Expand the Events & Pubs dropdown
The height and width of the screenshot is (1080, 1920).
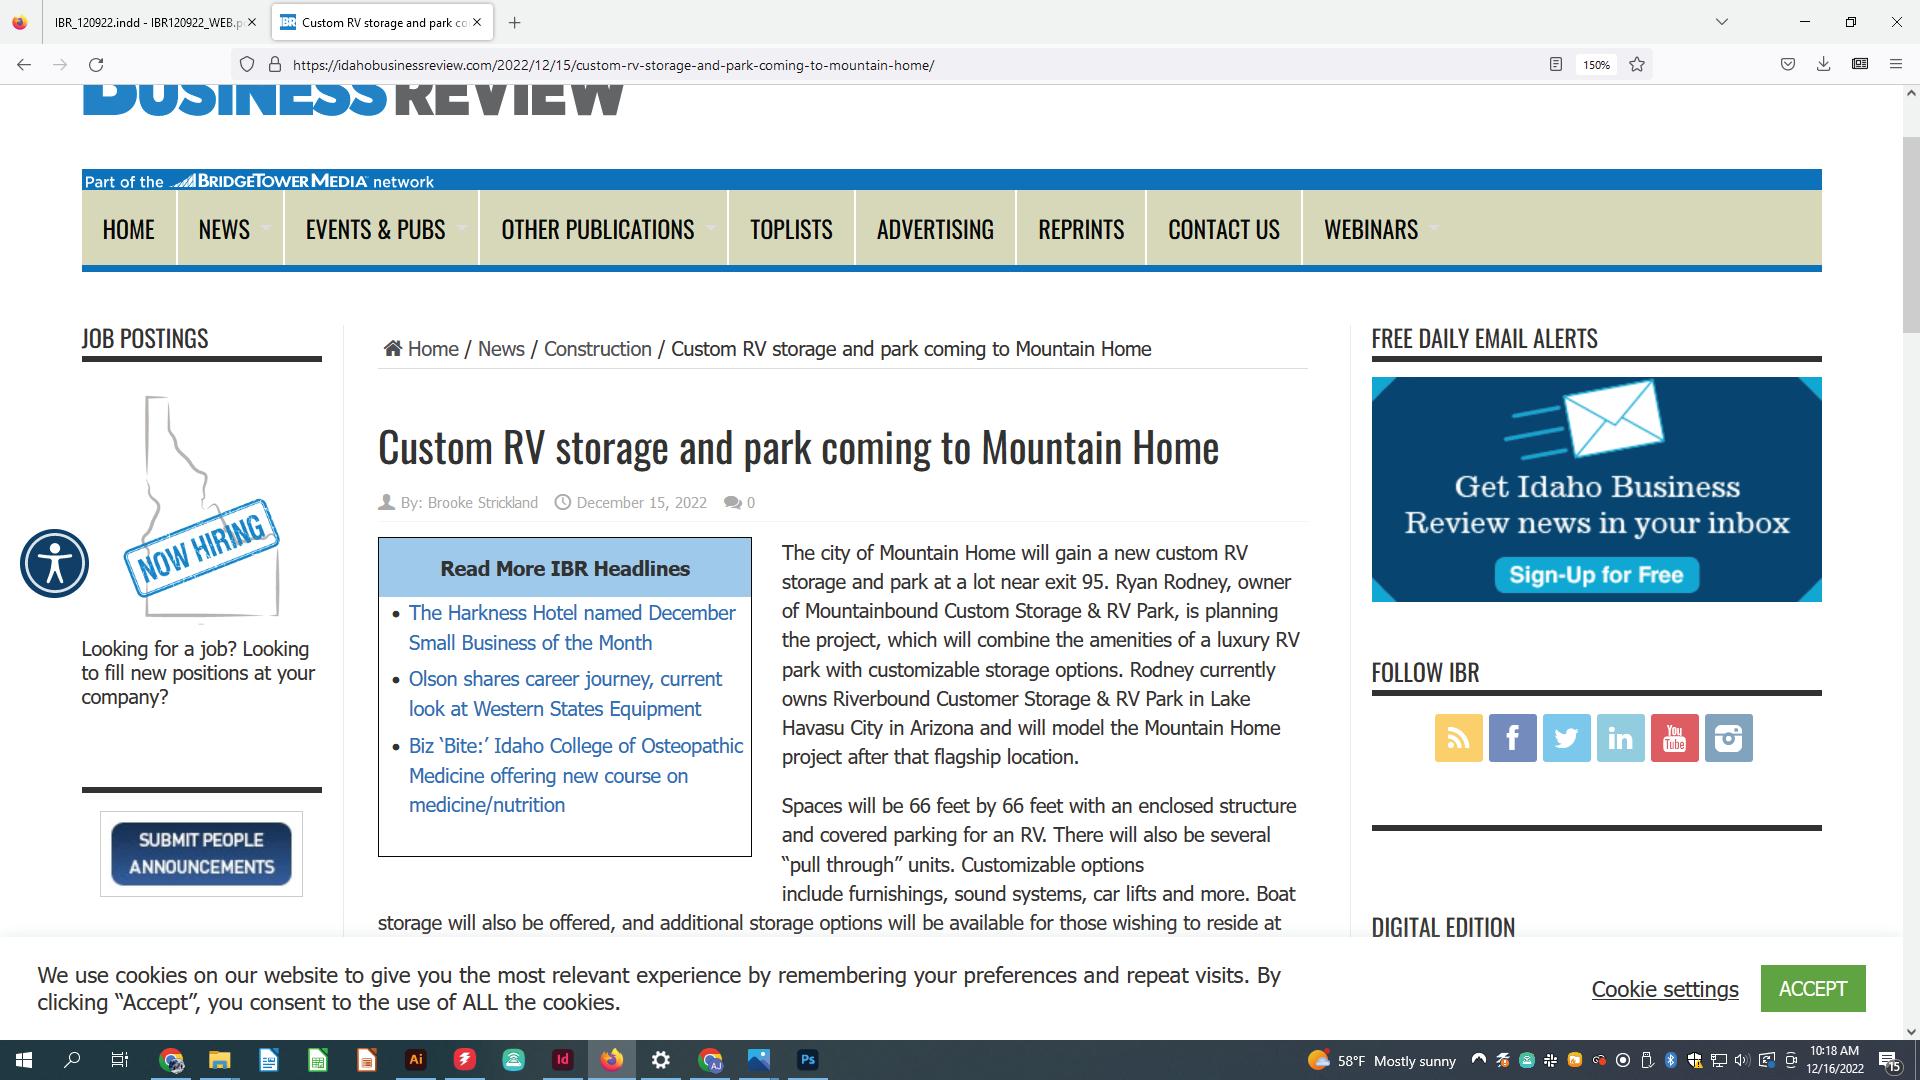pyautogui.click(x=383, y=229)
